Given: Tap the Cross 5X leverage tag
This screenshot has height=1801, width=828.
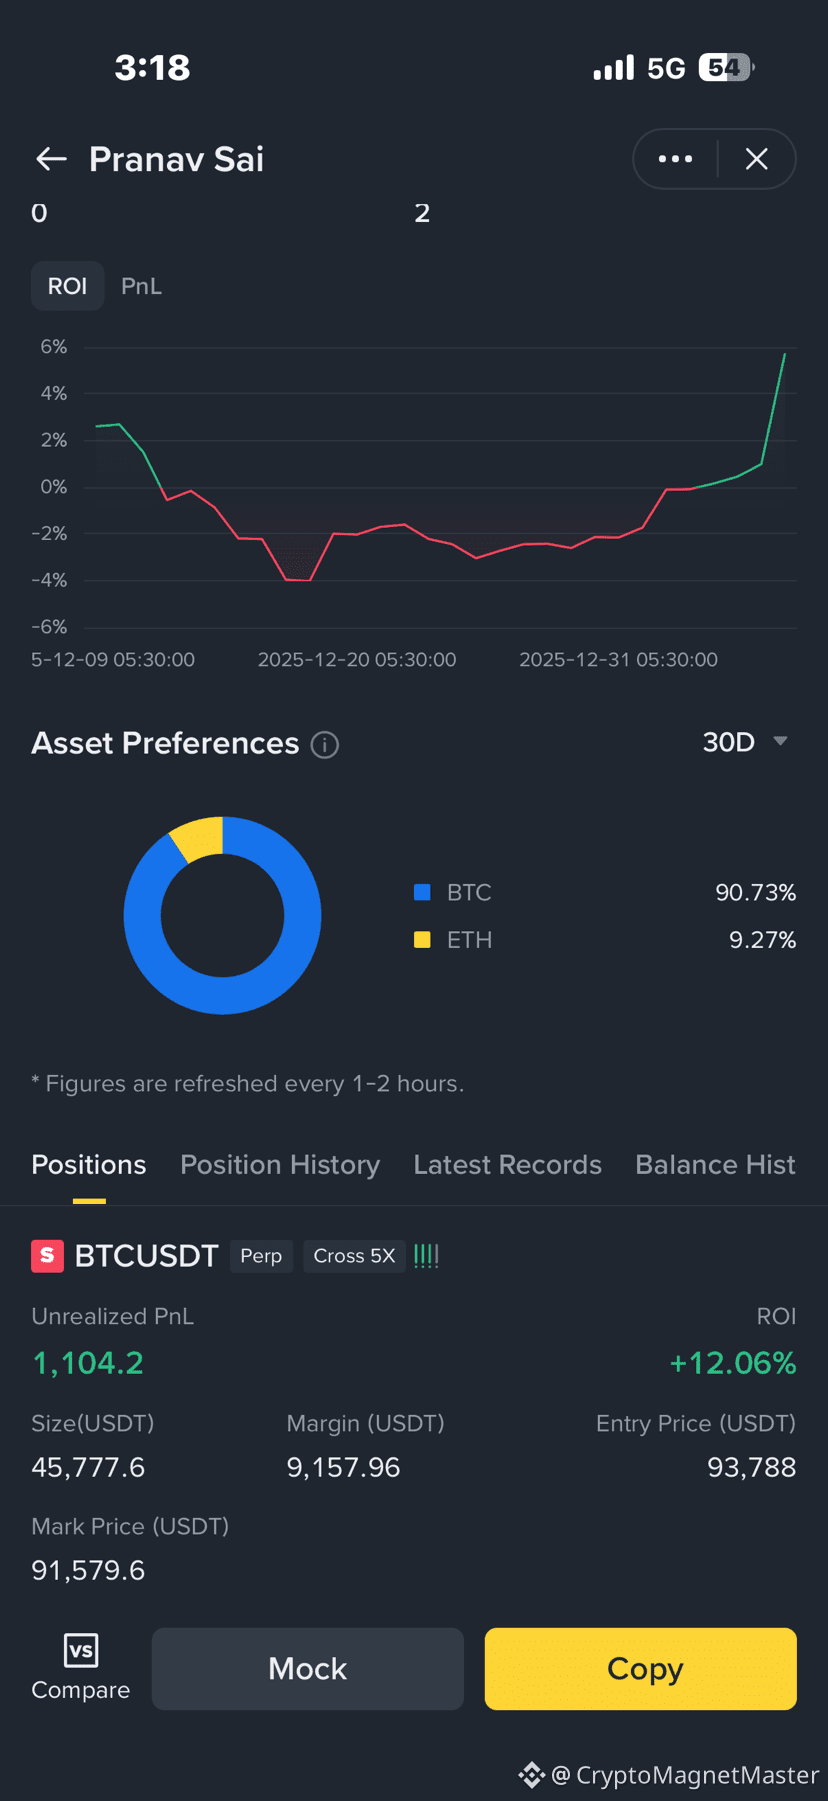Looking at the screenshot, I should (354, 1256).
